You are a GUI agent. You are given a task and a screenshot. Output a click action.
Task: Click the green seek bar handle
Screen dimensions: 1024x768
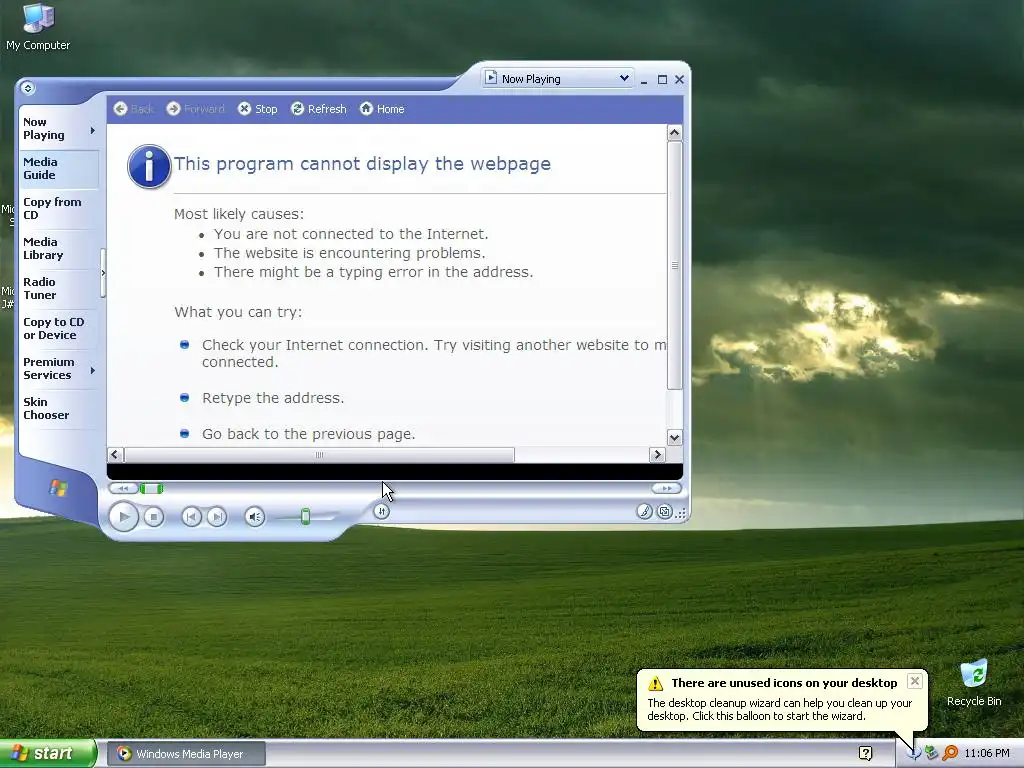(x=151, y=488)
